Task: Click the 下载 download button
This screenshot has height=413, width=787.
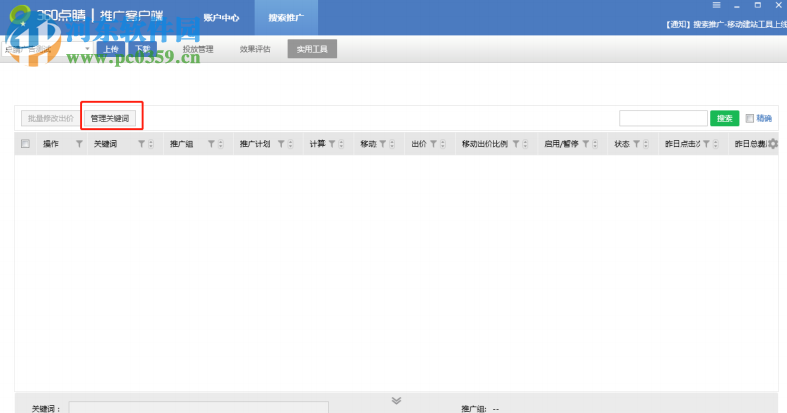Action: [143, 49]
